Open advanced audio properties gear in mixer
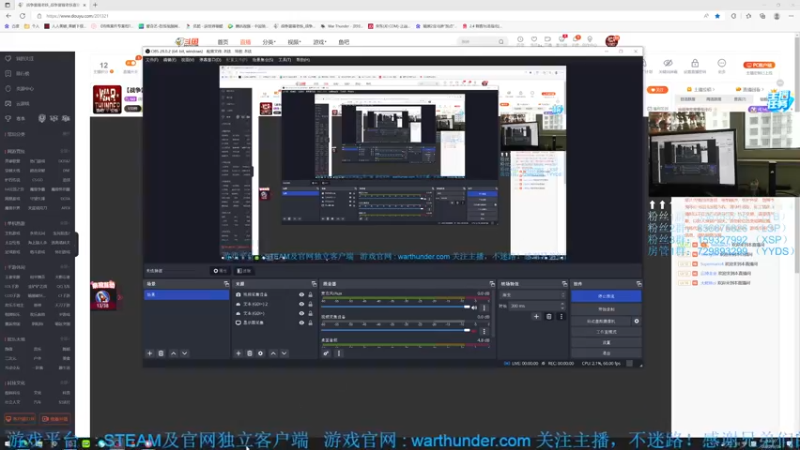Screen dimensions: 800x450 coord(326,353)
